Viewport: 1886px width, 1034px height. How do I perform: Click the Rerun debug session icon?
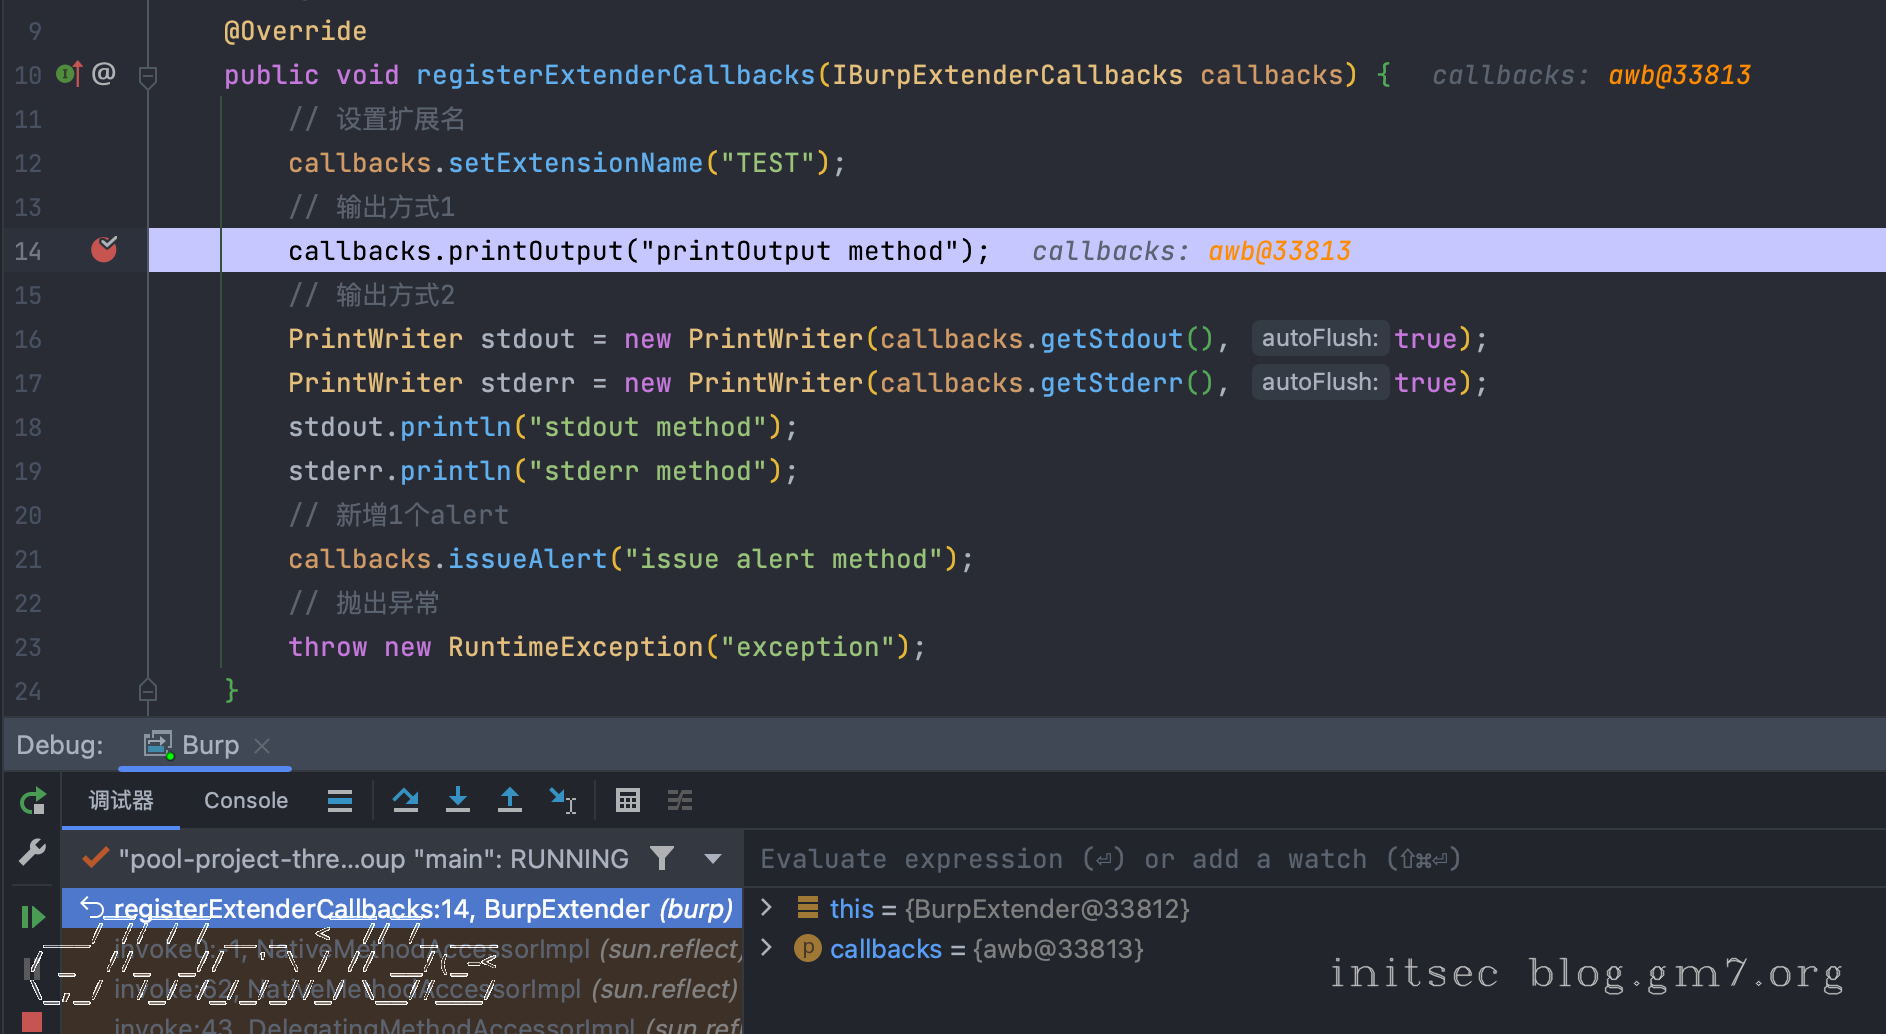pyautogui.click(x=32, y=801)
